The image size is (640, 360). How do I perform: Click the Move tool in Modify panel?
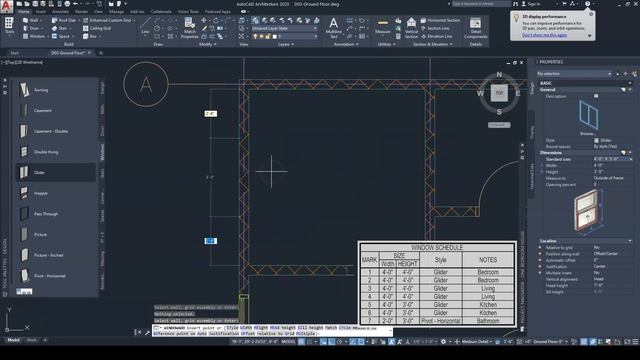[203, 20]
